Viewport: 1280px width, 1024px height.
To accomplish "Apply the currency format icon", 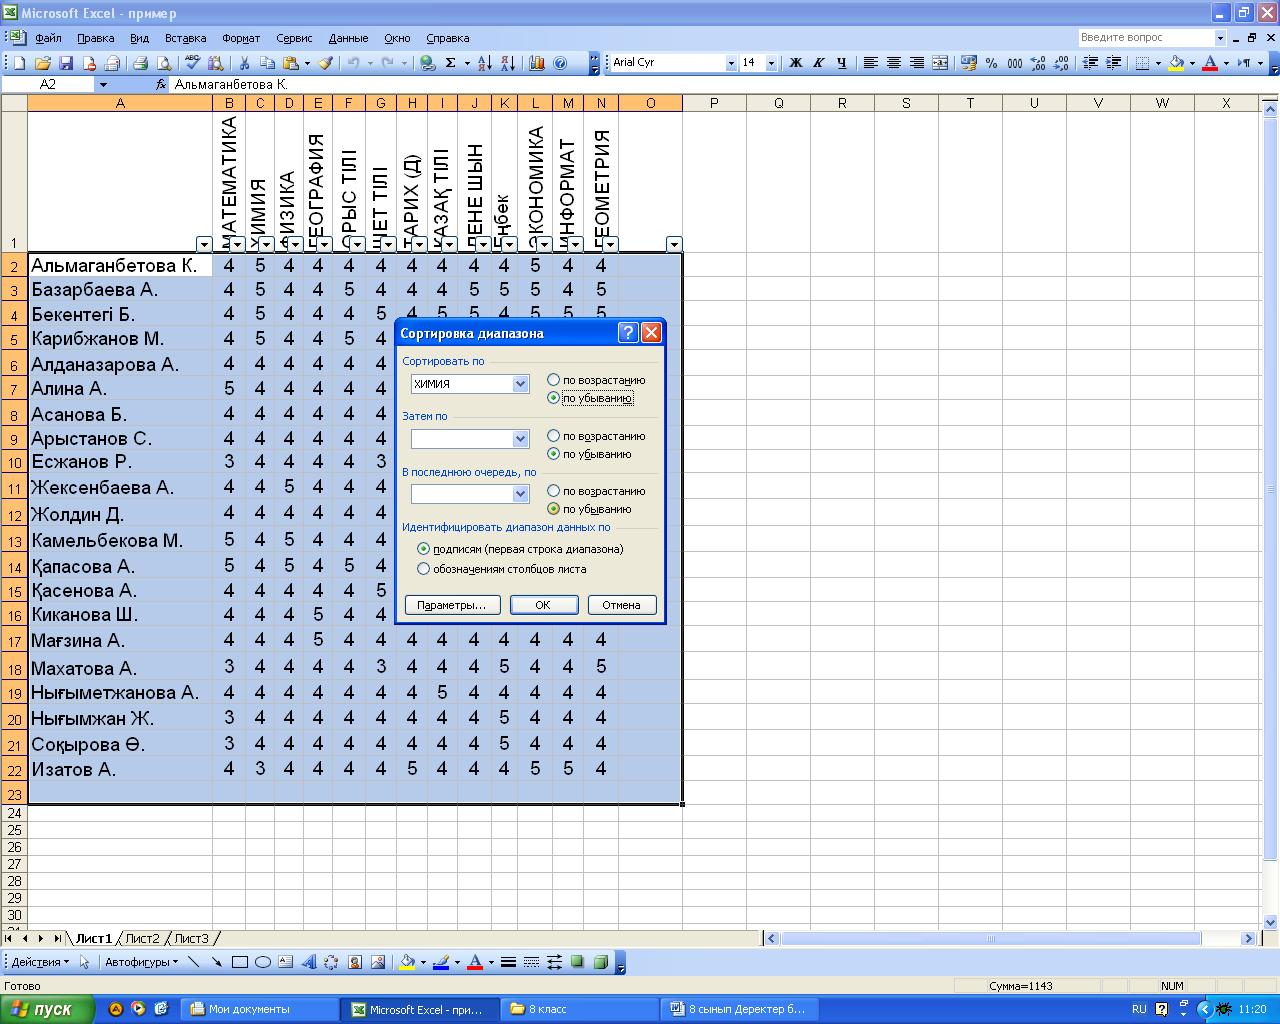I will click(968, 63).
